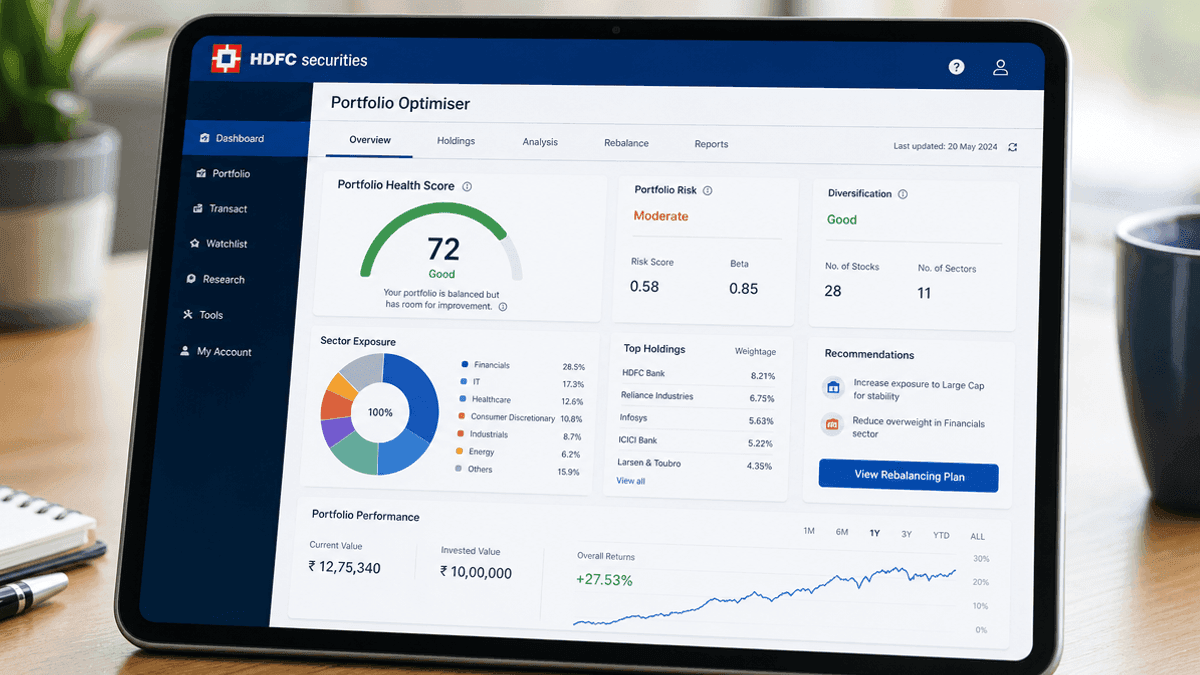Select the 6M performance range
Screen dimensions: 1200x675
coord(842,532)
